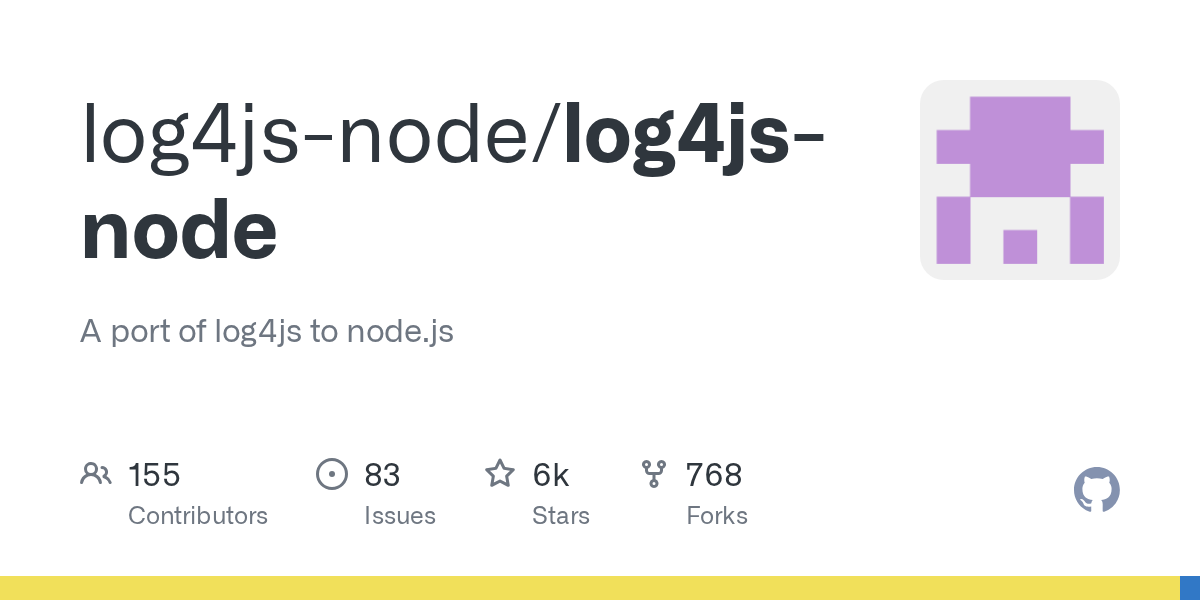The width and height of the screenshot is (1200, 600).
Task: Click the blue language bar segment
Action: (x=1190, y=588)
